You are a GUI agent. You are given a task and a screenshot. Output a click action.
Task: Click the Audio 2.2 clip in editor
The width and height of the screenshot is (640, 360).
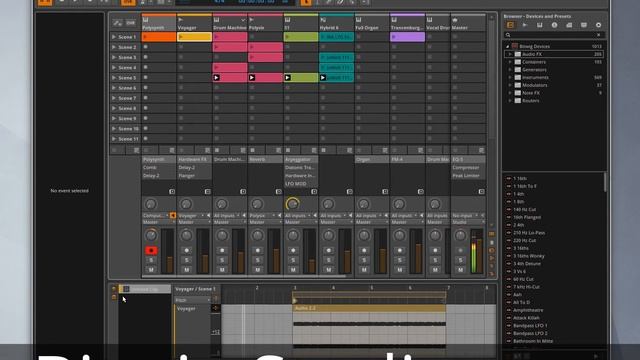[369, 308]
